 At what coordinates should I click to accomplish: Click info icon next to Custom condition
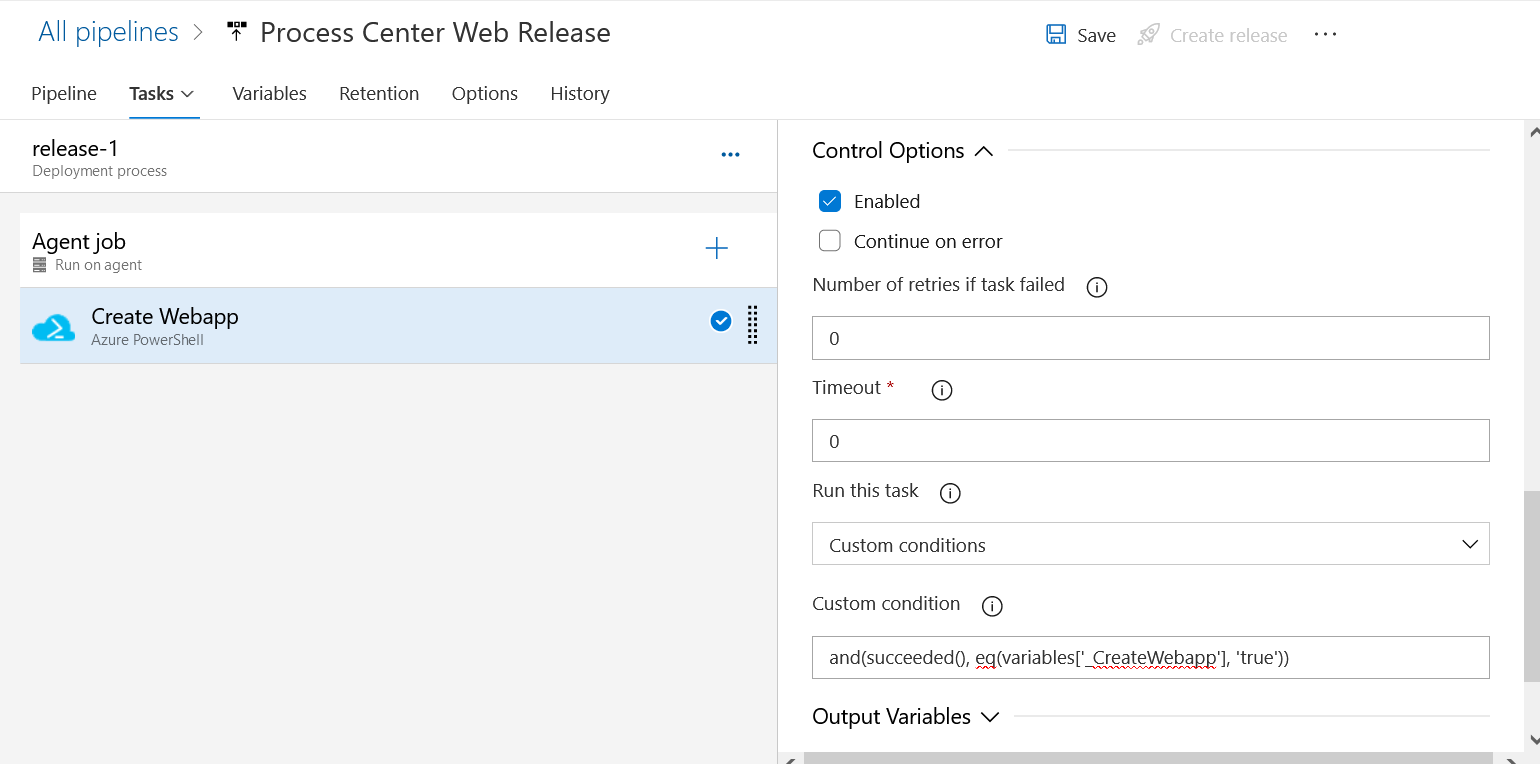pyautogui.click(x=992, y=606)
